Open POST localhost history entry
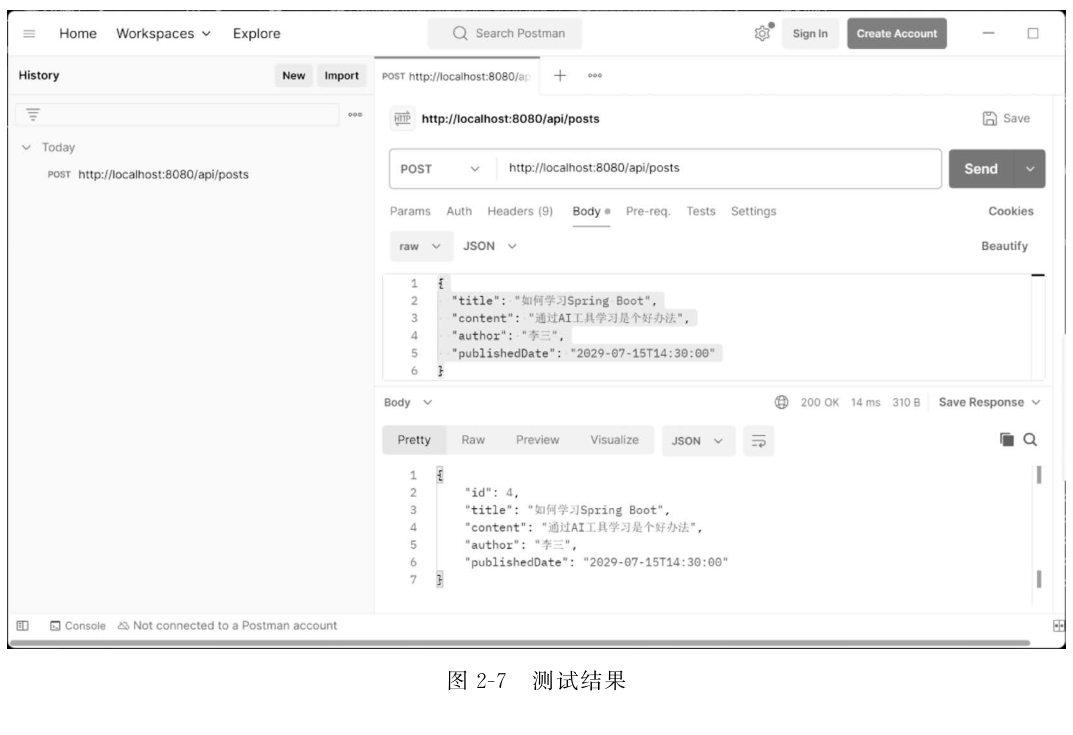 coord(148,175)
